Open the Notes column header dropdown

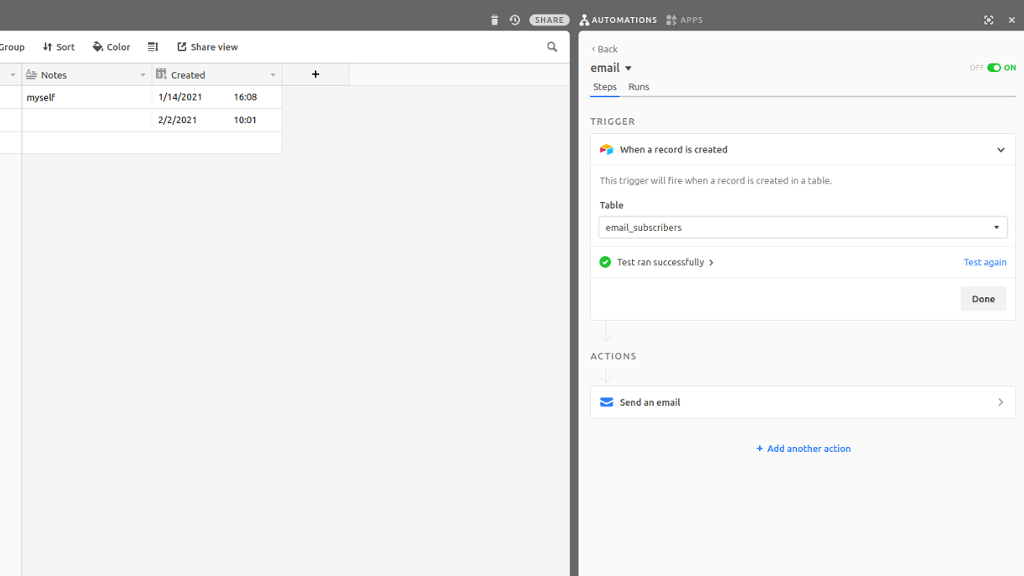pyautogui.click(x=142, y=74)
